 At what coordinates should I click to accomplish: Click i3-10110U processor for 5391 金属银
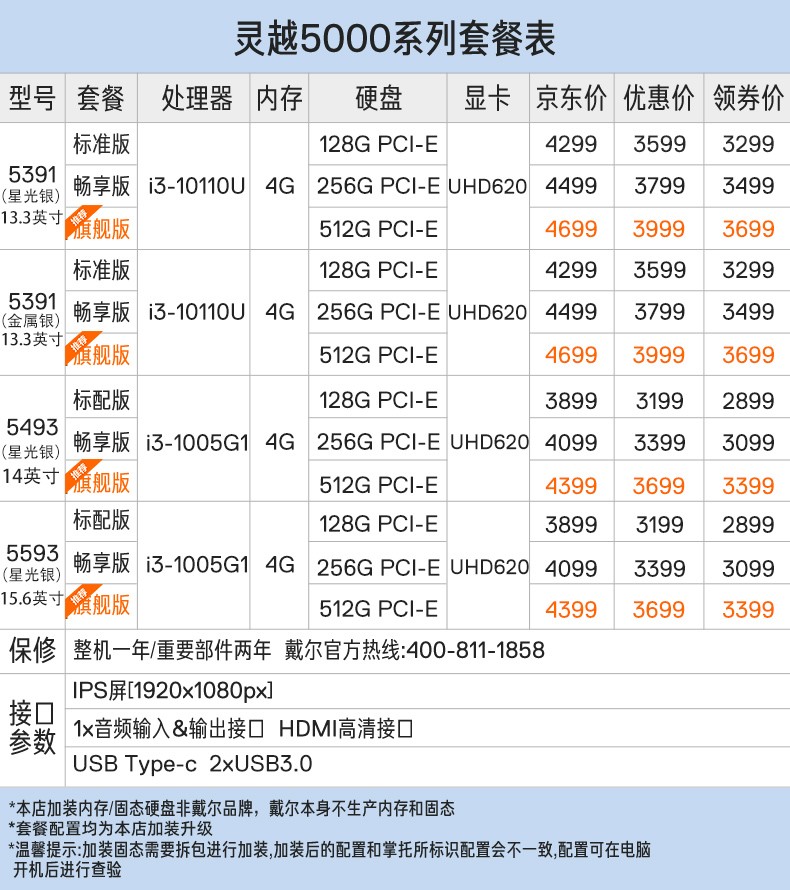(x=196, y=312)
